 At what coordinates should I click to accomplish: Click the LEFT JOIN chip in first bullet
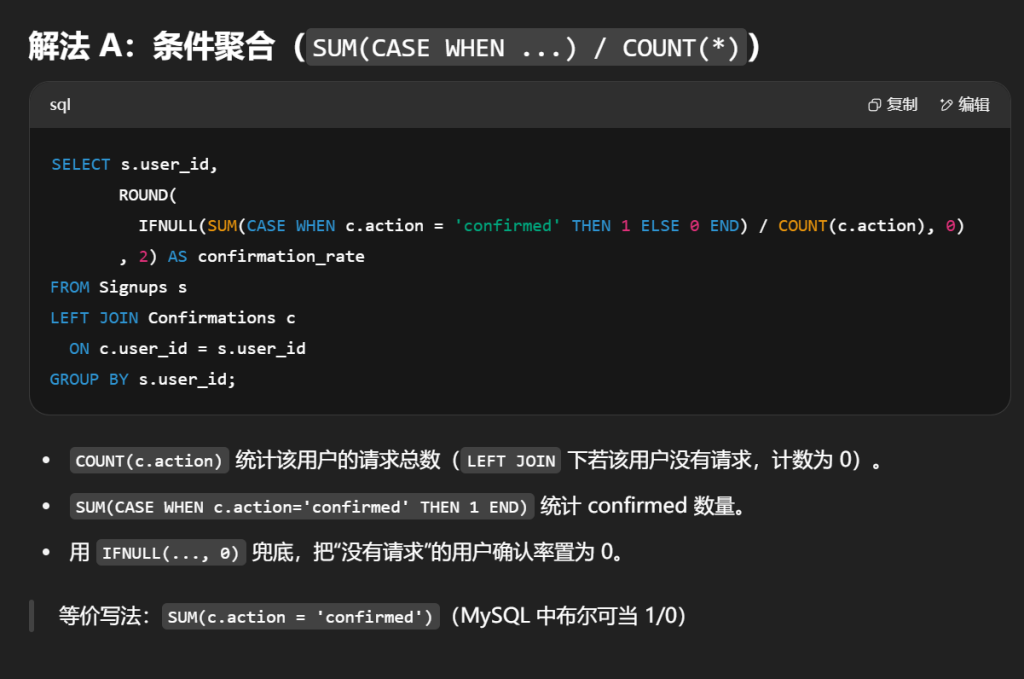point(510,461)
